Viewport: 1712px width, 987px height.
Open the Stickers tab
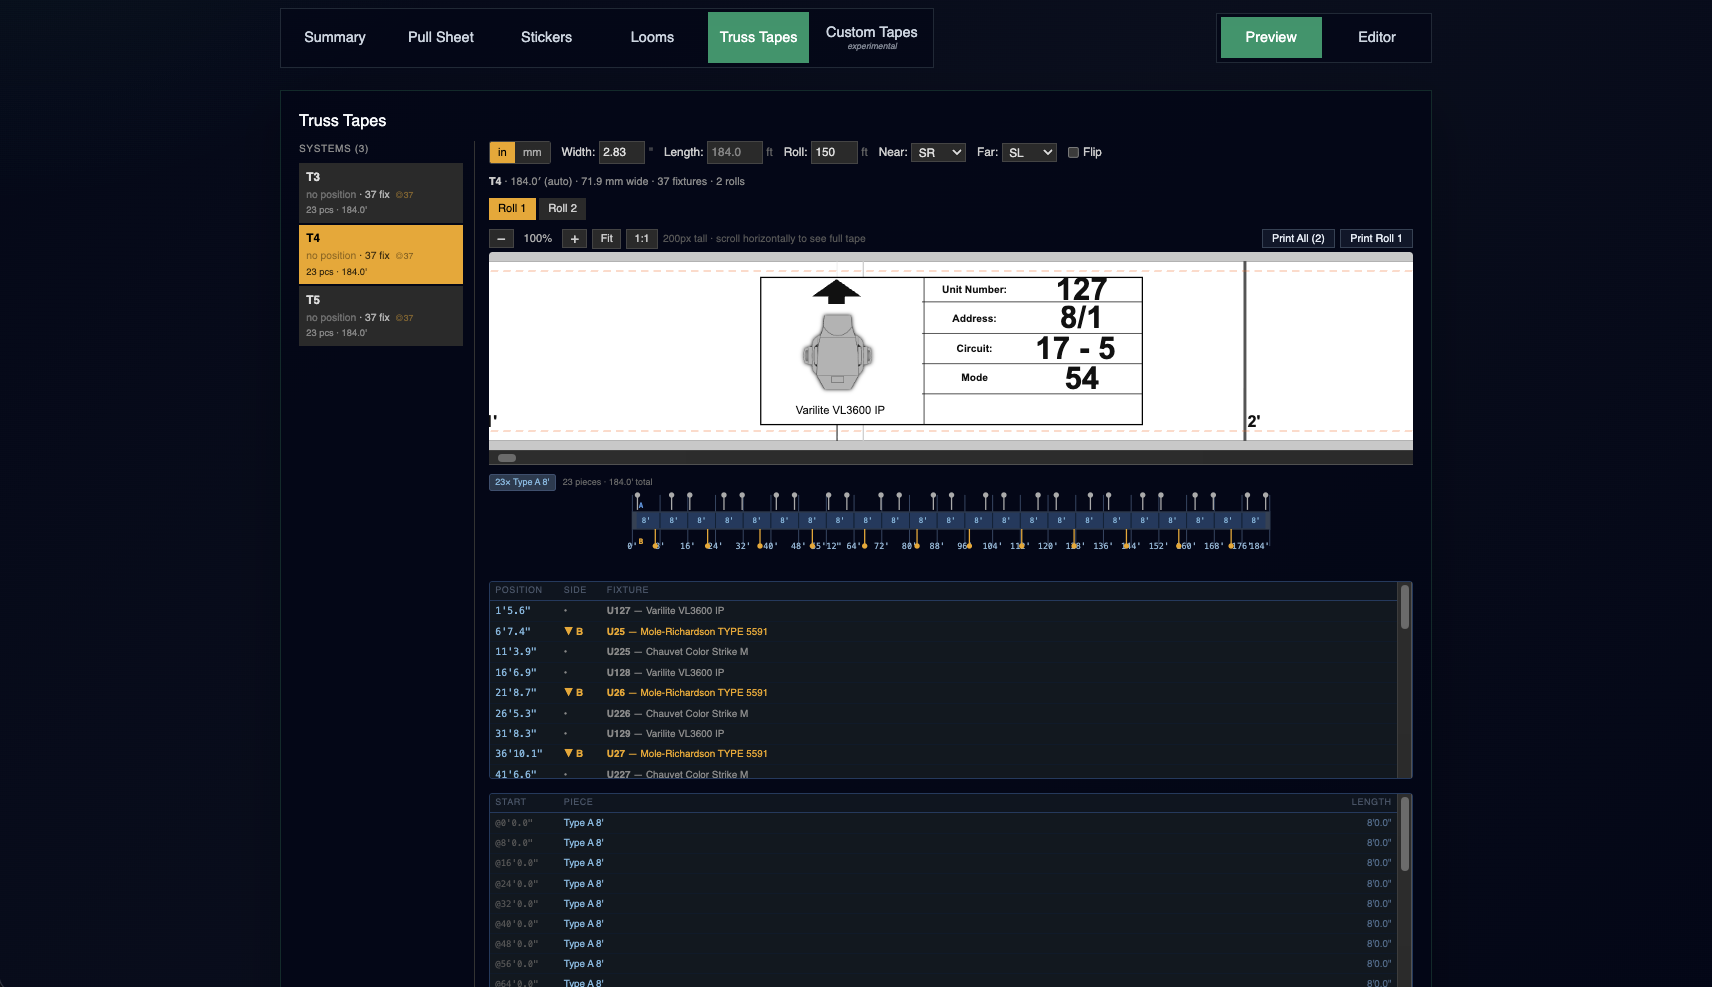(546, 37)
